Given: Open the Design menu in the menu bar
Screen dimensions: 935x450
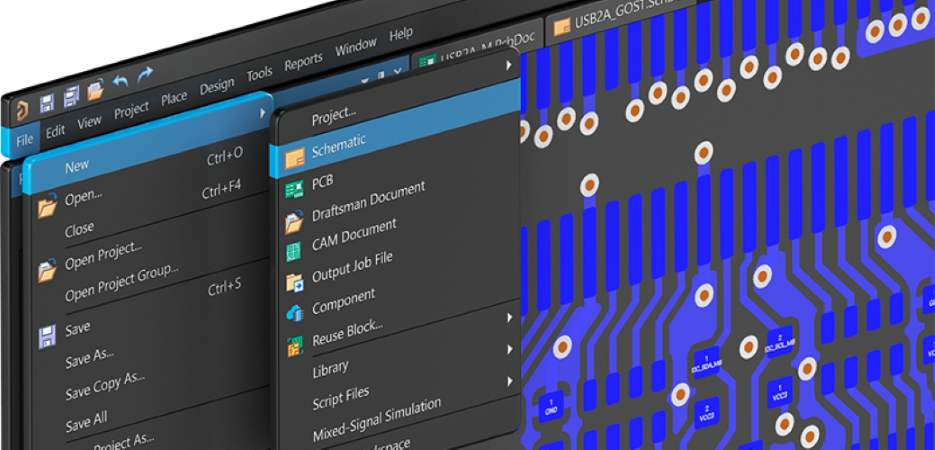Looking at the screenshot, I should coord(216,87).
